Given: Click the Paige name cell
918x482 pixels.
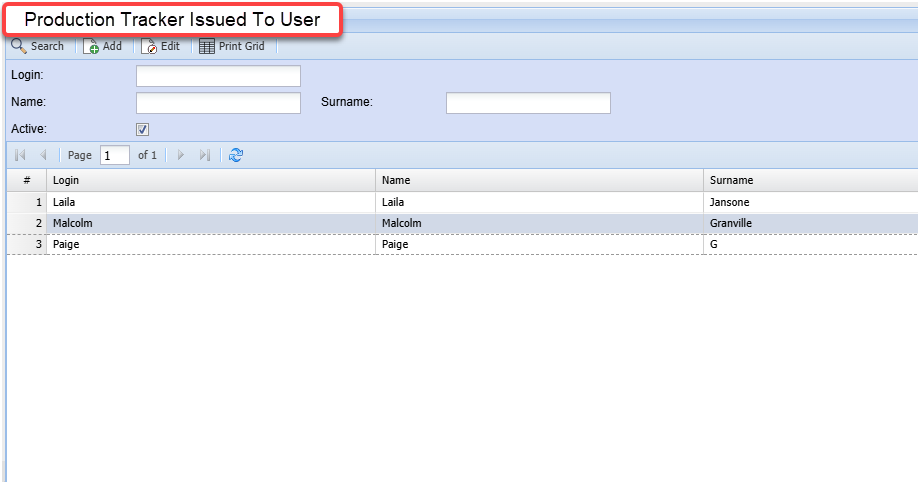Looking at the screenshot, I should (x=539, y=244).
